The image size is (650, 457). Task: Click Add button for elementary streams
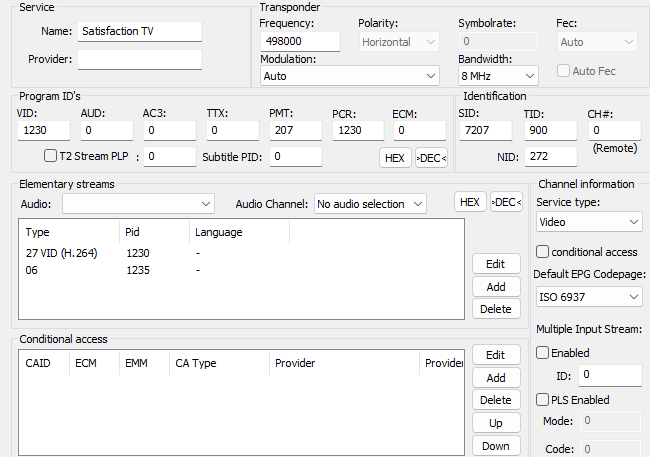click(496, 287)
